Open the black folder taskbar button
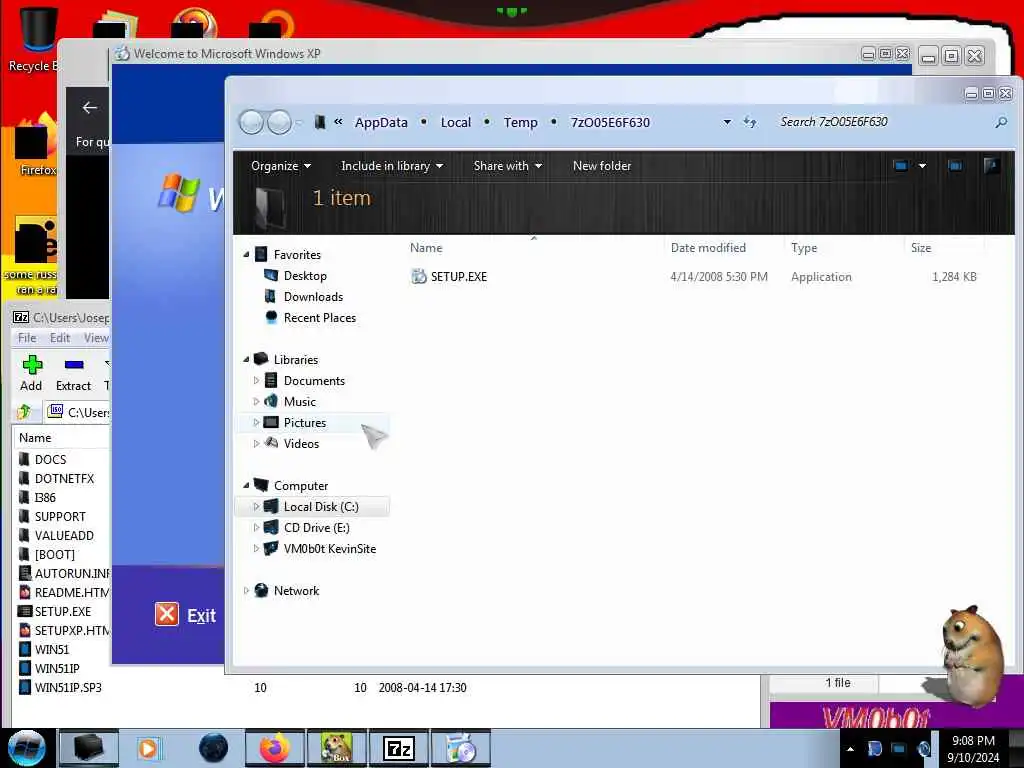Screen dimensions: 1024x768 89,748
